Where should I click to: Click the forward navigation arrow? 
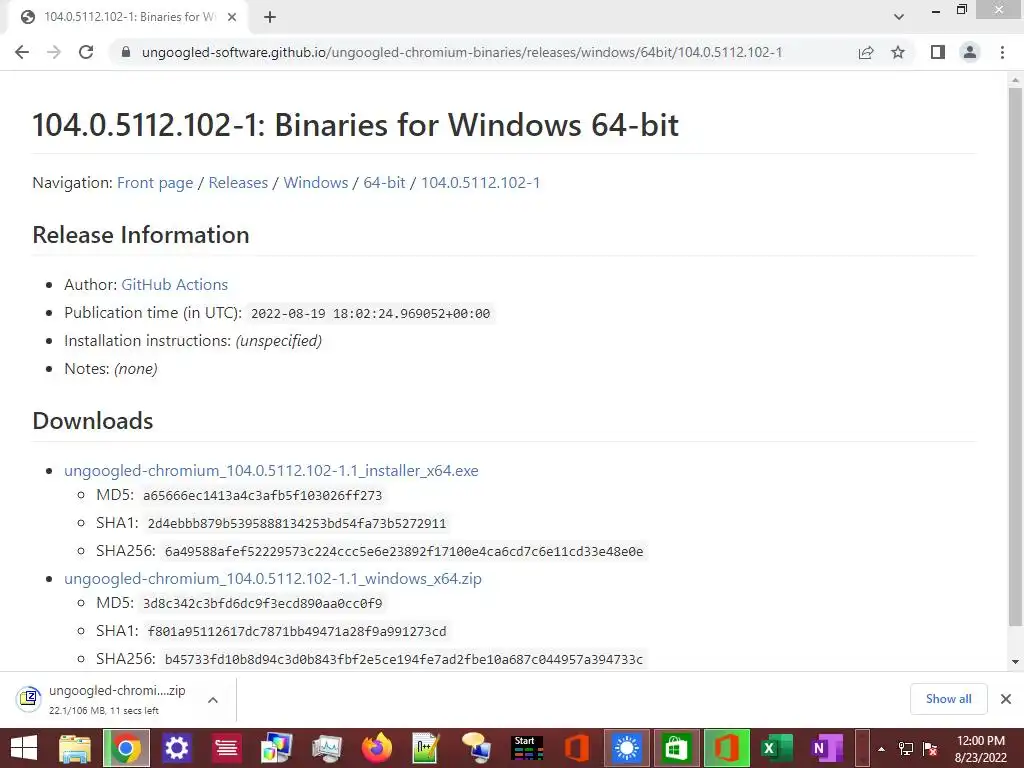coord(54,52)
